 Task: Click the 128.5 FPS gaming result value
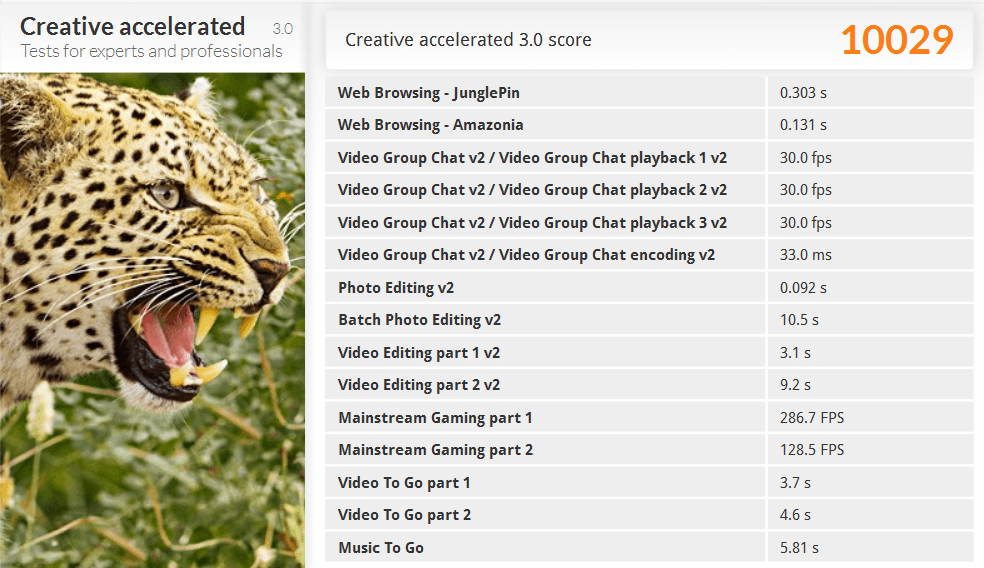pyautogui.click(x=811, y=449)
